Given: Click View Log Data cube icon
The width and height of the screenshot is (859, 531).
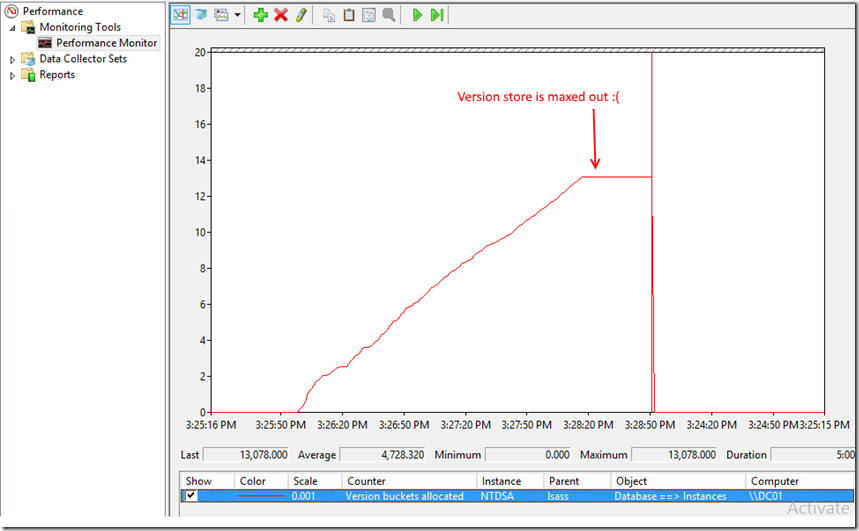Looking at the screenshot, I should click(201, 15).
